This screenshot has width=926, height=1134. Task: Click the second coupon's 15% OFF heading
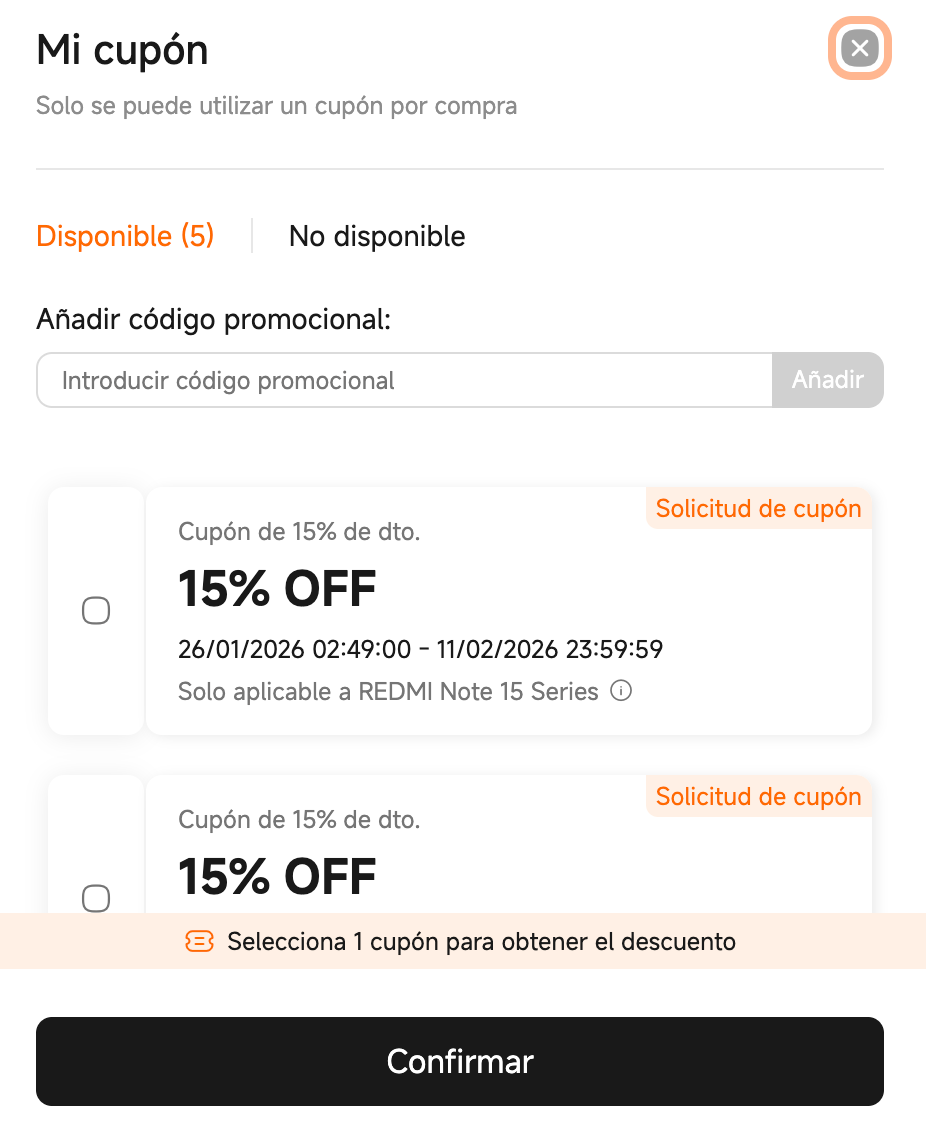(277, 877)
